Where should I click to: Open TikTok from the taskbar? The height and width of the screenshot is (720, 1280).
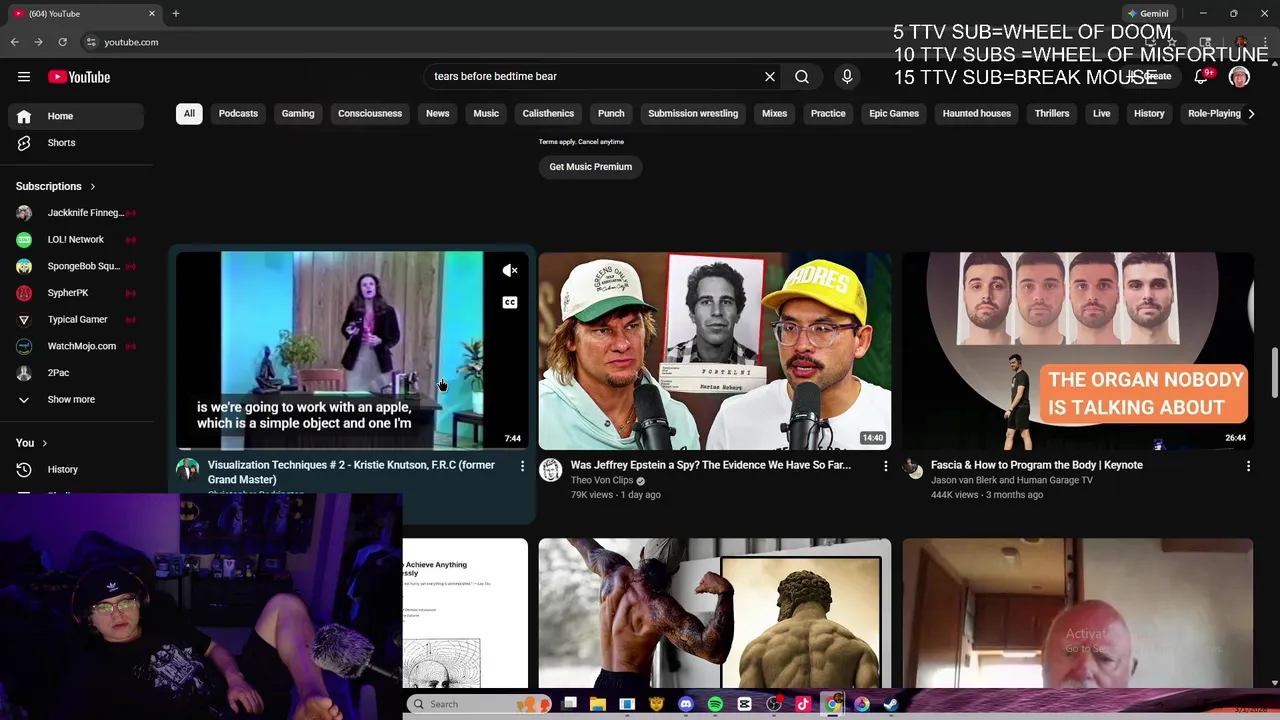[x=803, y=704]
